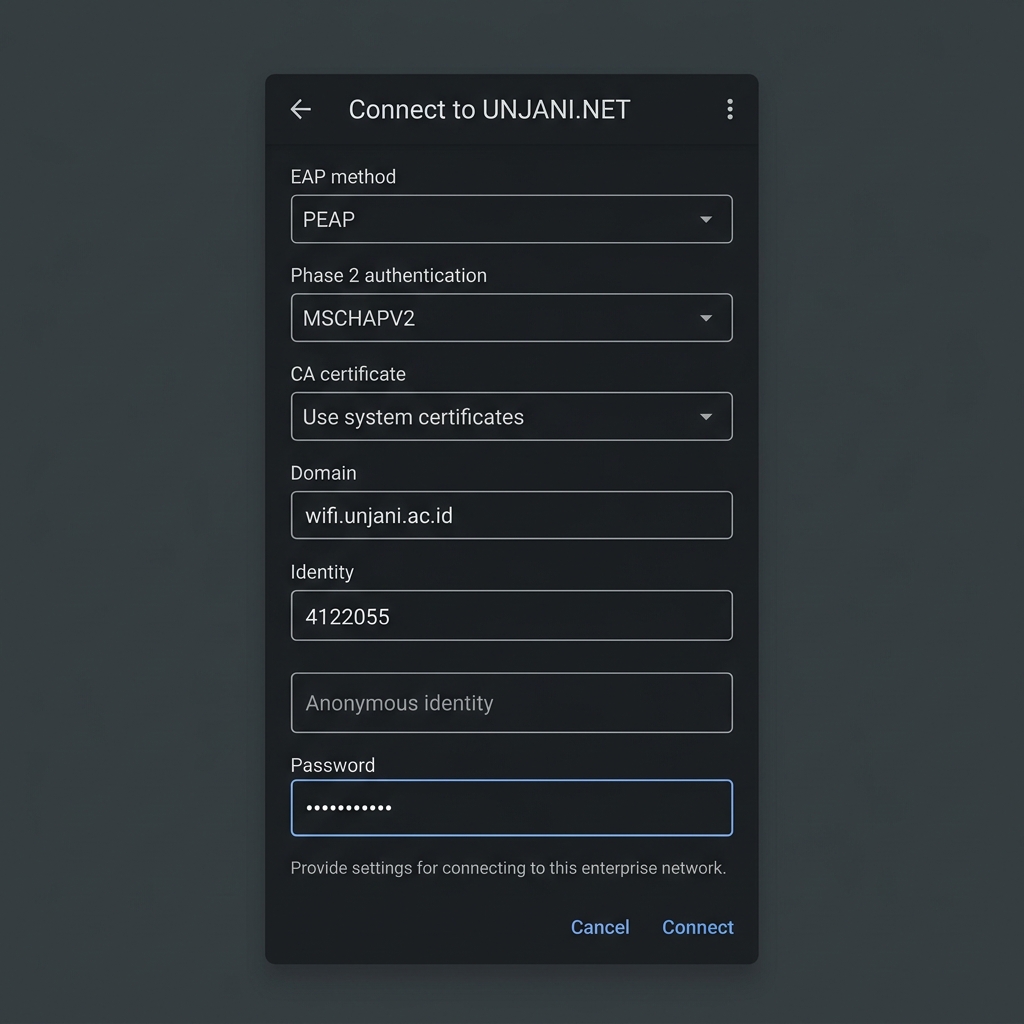This screenshot has height=1024, width=1024.
Task: Click the "CA certificate" label
Action: [348, 374]
